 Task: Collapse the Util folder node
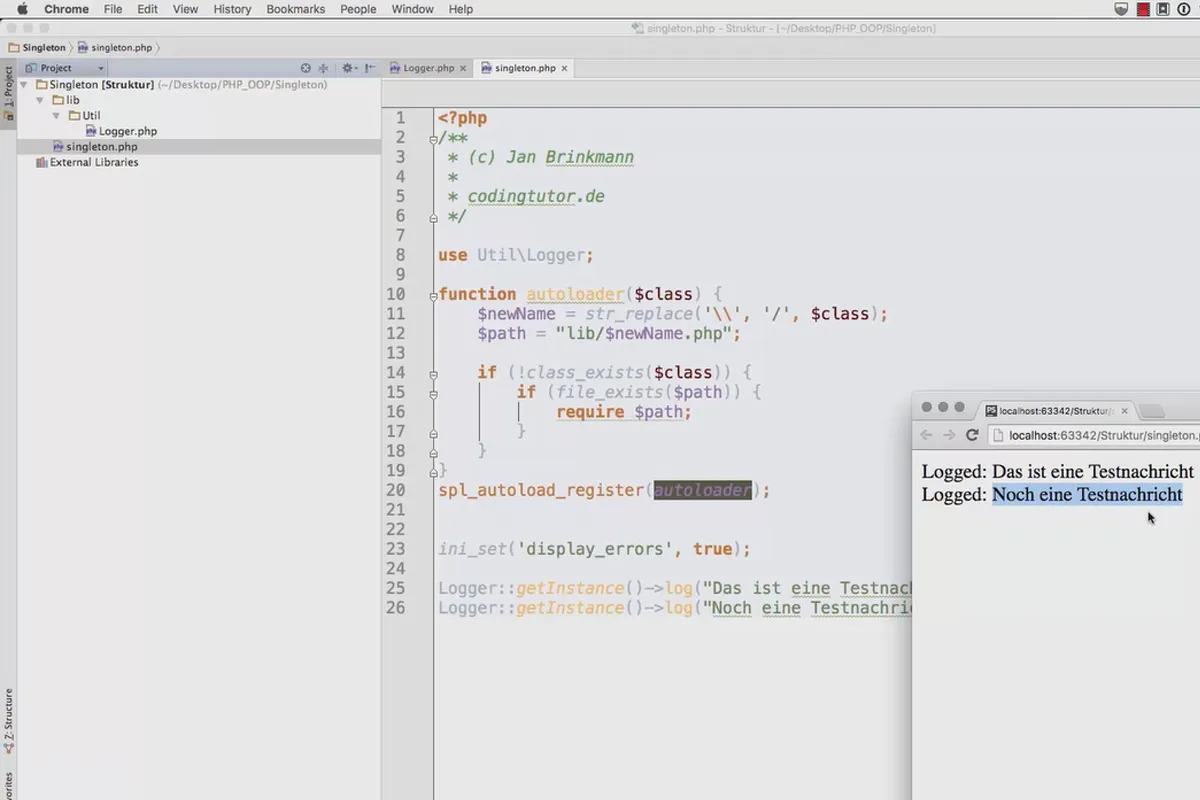(x=56, y=116)
